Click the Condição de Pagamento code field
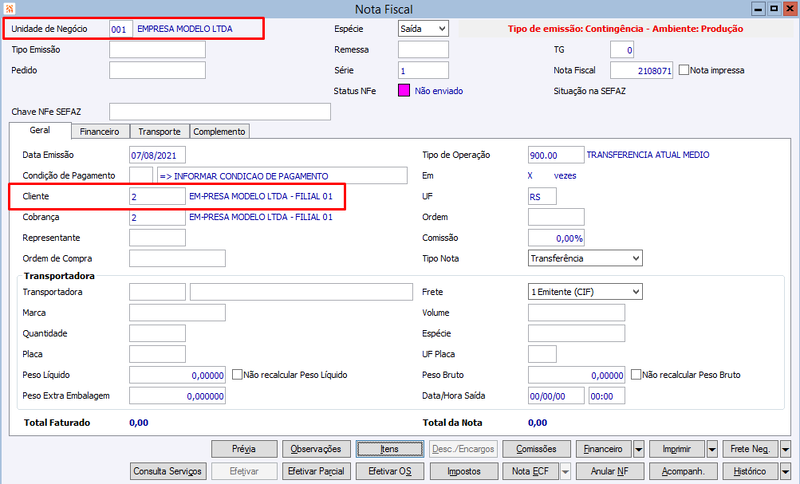This screenshot has width=800, height=484. 141,175
